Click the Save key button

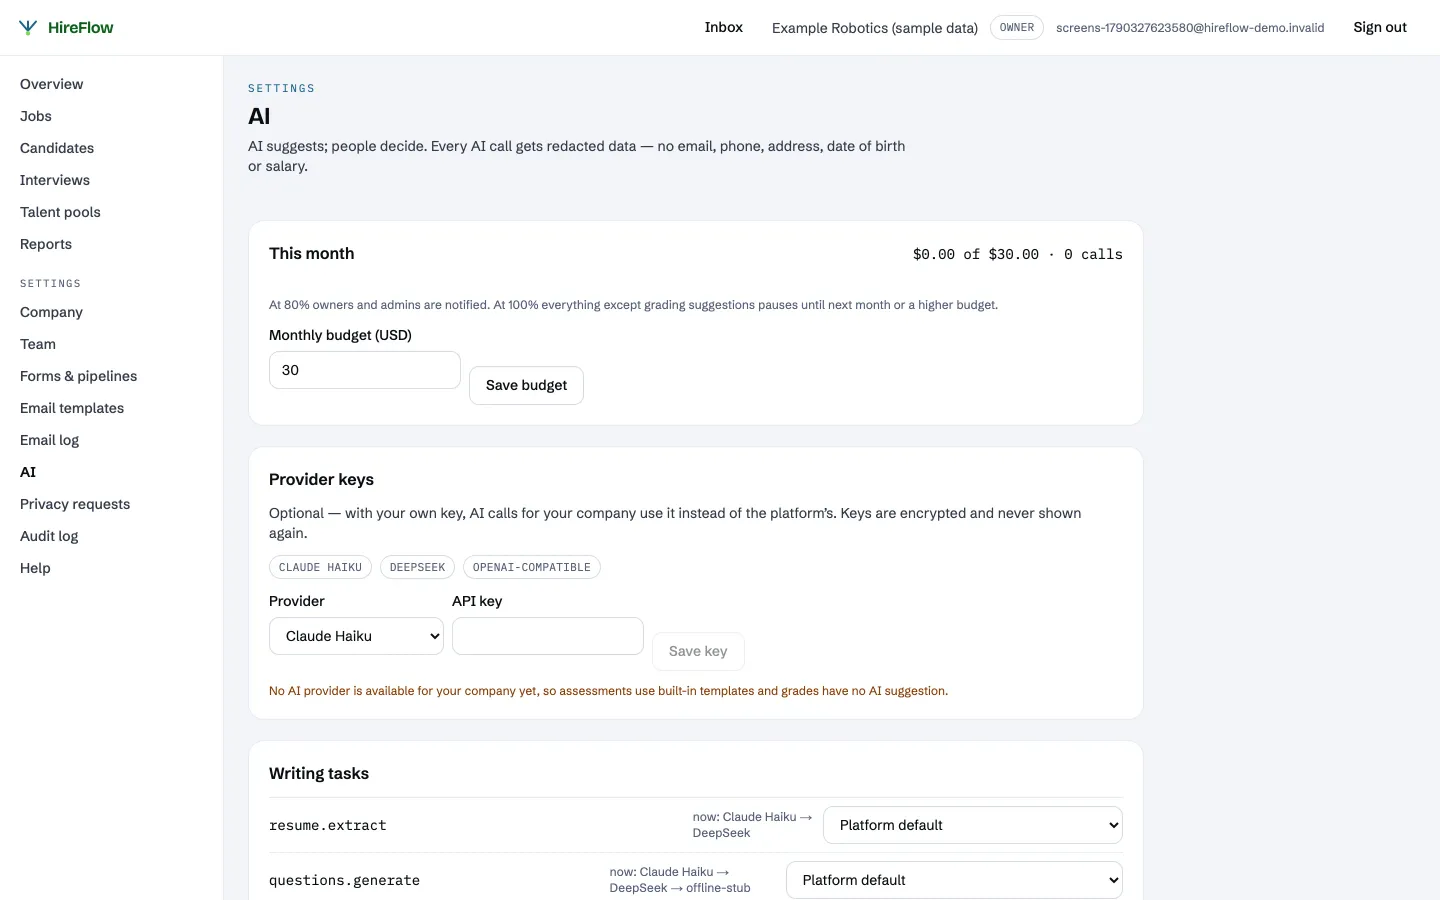pos(698,651)
